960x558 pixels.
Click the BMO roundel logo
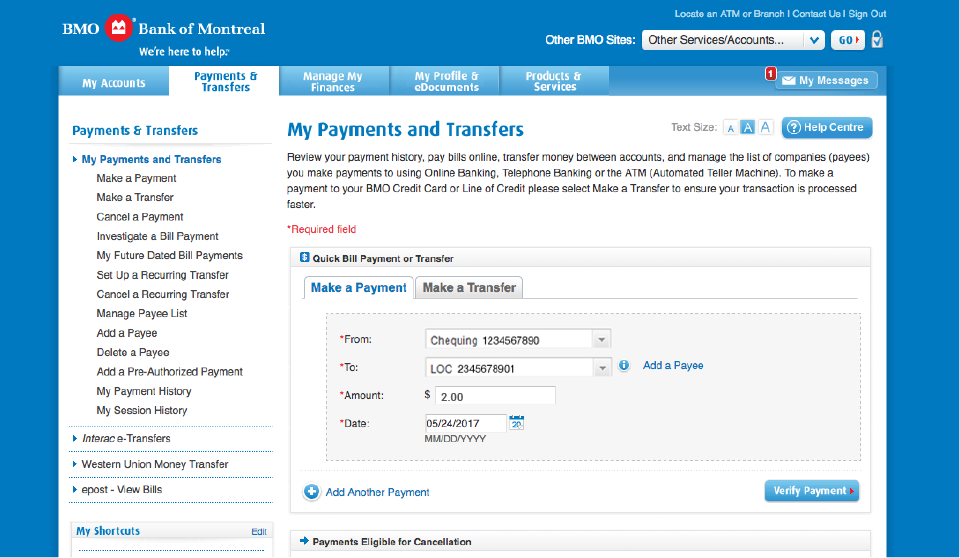(119, 28)
